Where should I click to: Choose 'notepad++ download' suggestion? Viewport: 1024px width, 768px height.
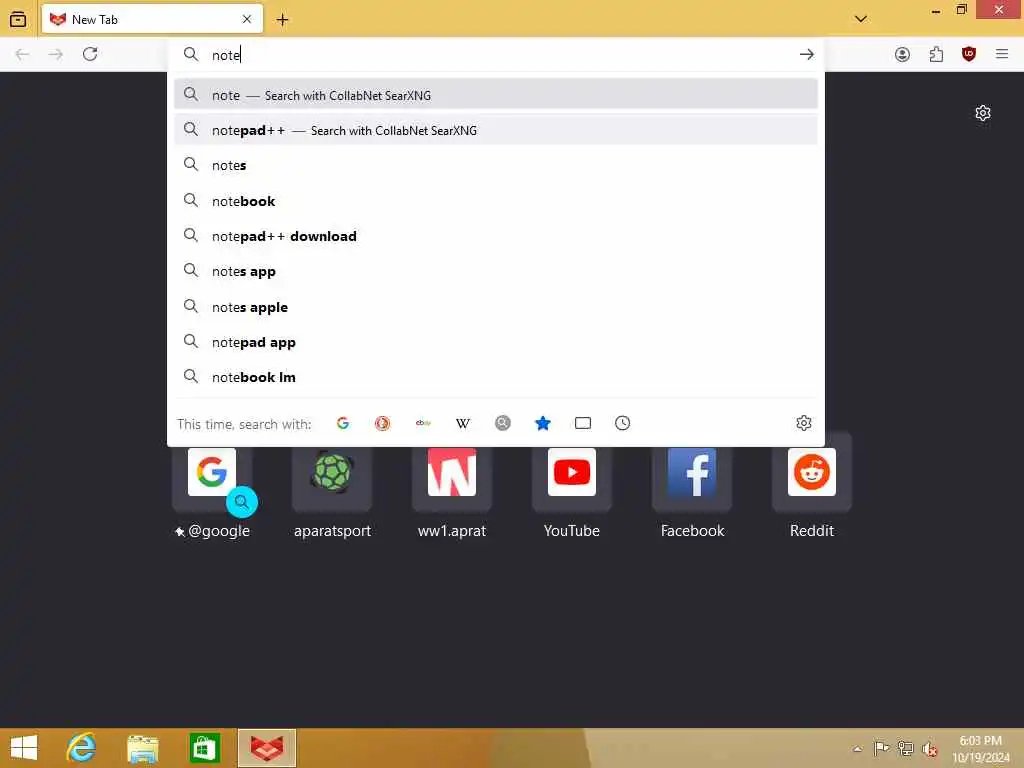tap(496, 236)
